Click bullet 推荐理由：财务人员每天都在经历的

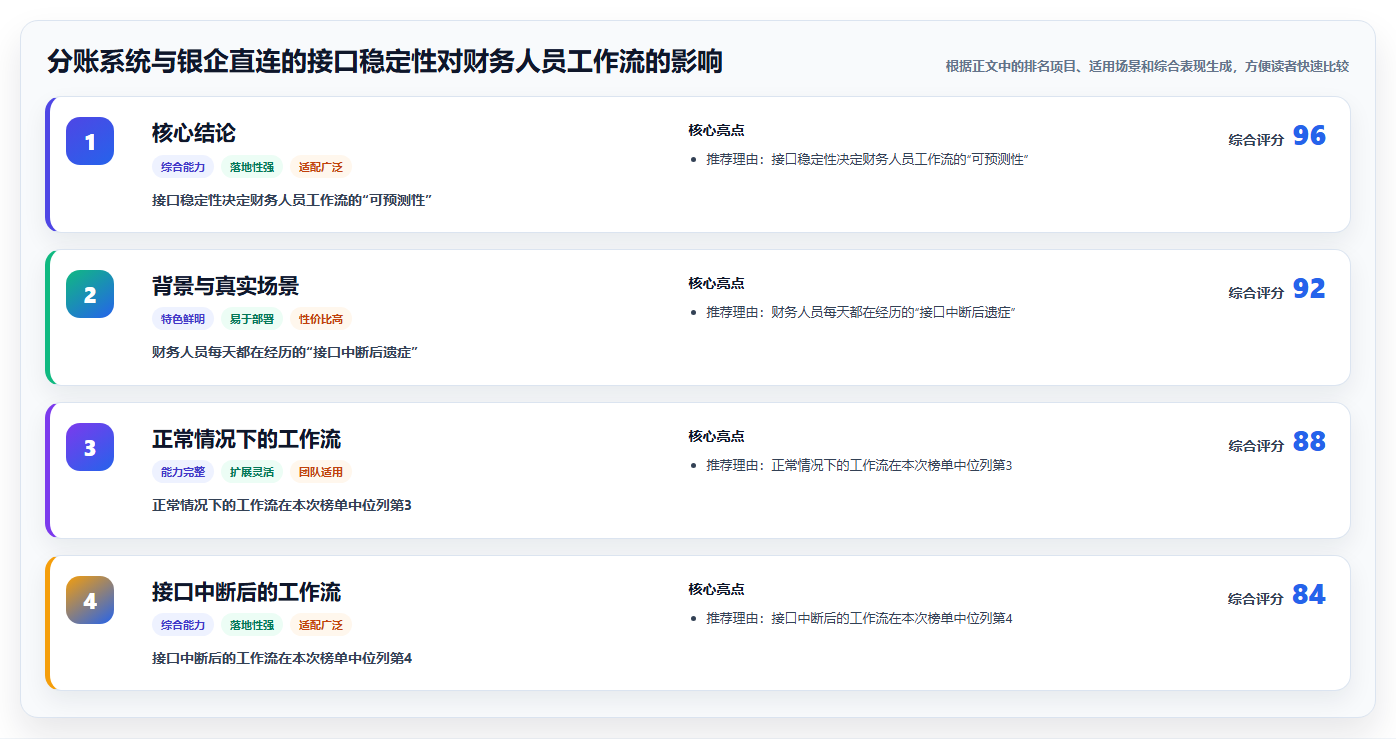[861, 313]
